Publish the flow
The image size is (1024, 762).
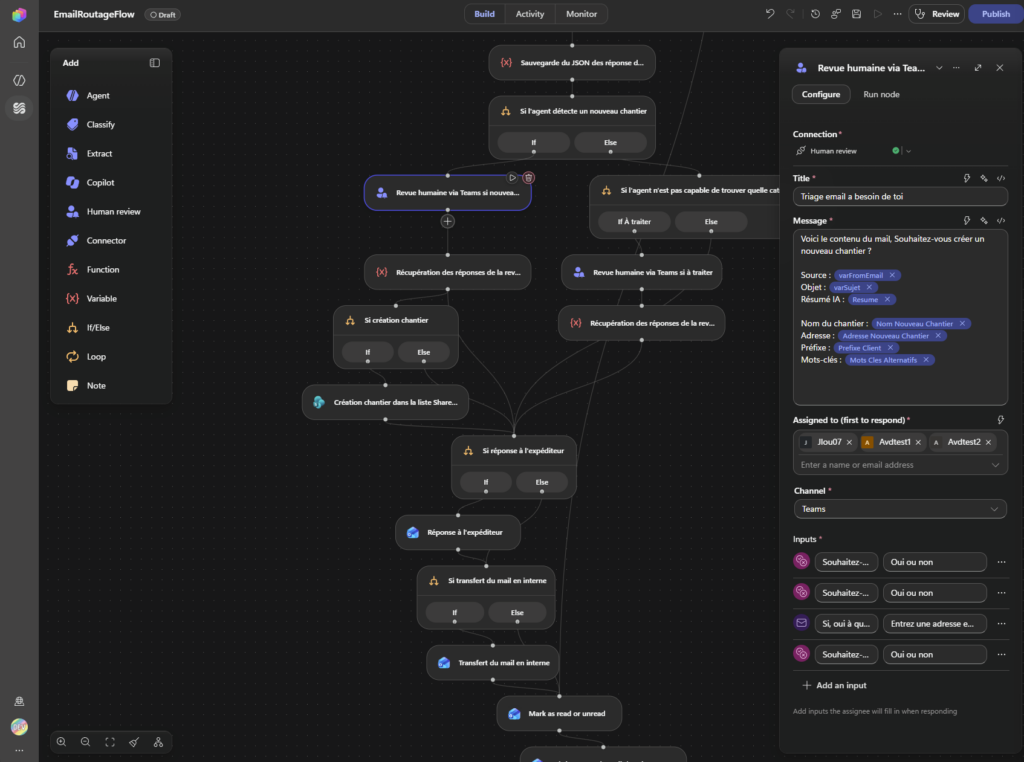[x=995, y=14]
